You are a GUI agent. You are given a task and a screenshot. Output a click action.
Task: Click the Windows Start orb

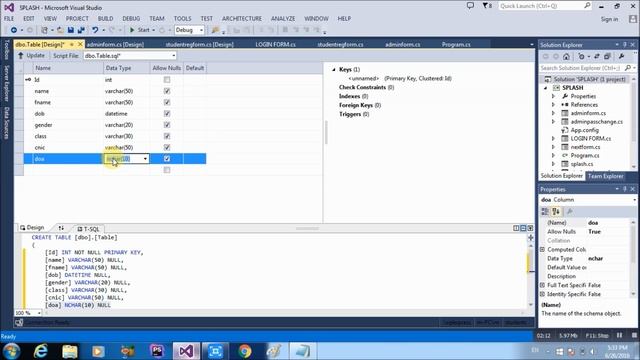tap(11, 351)
